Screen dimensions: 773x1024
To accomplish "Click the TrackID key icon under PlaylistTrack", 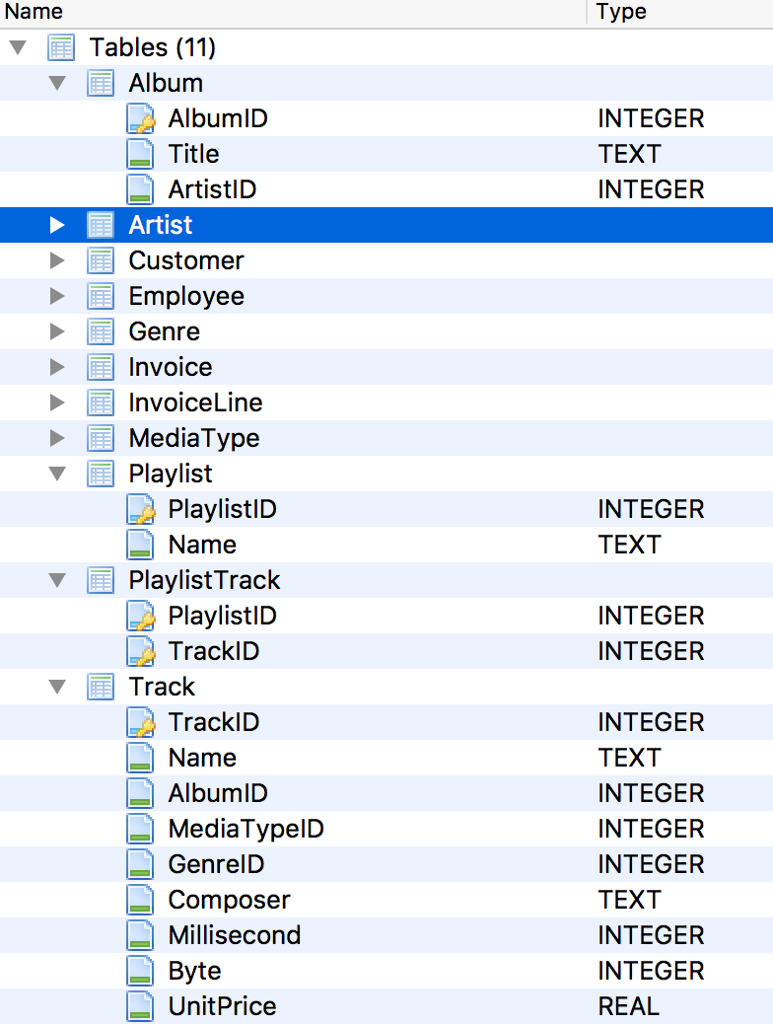I will [x=141, y=651].
